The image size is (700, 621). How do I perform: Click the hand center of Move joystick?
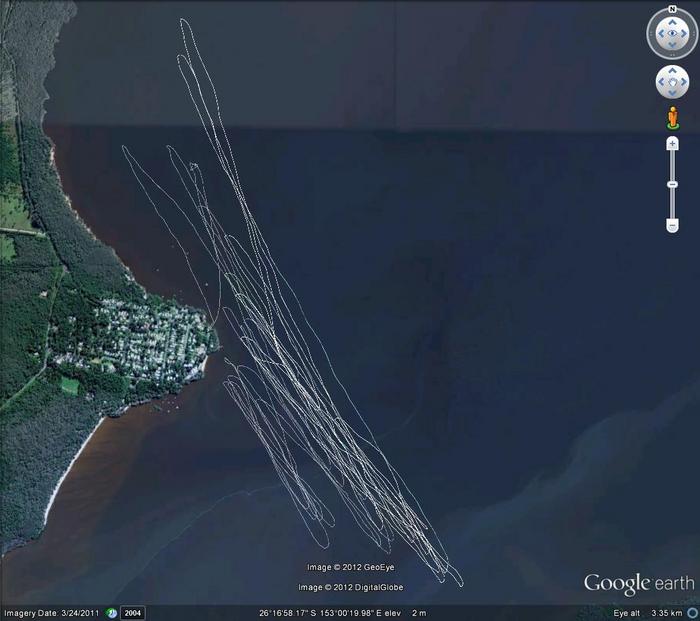pos(672,82)
